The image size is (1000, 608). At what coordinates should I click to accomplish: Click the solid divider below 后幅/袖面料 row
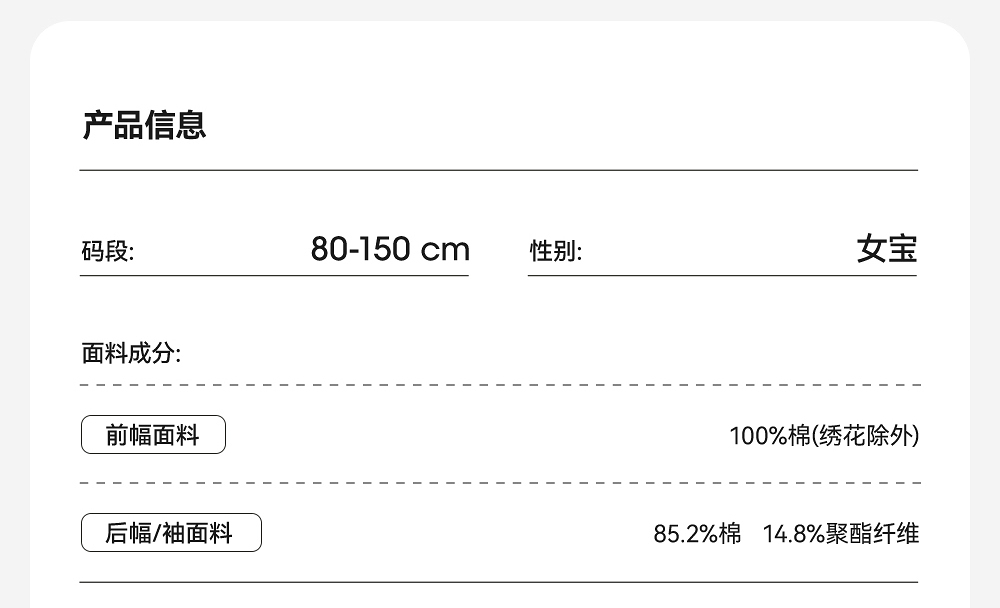tap(499, 582)
